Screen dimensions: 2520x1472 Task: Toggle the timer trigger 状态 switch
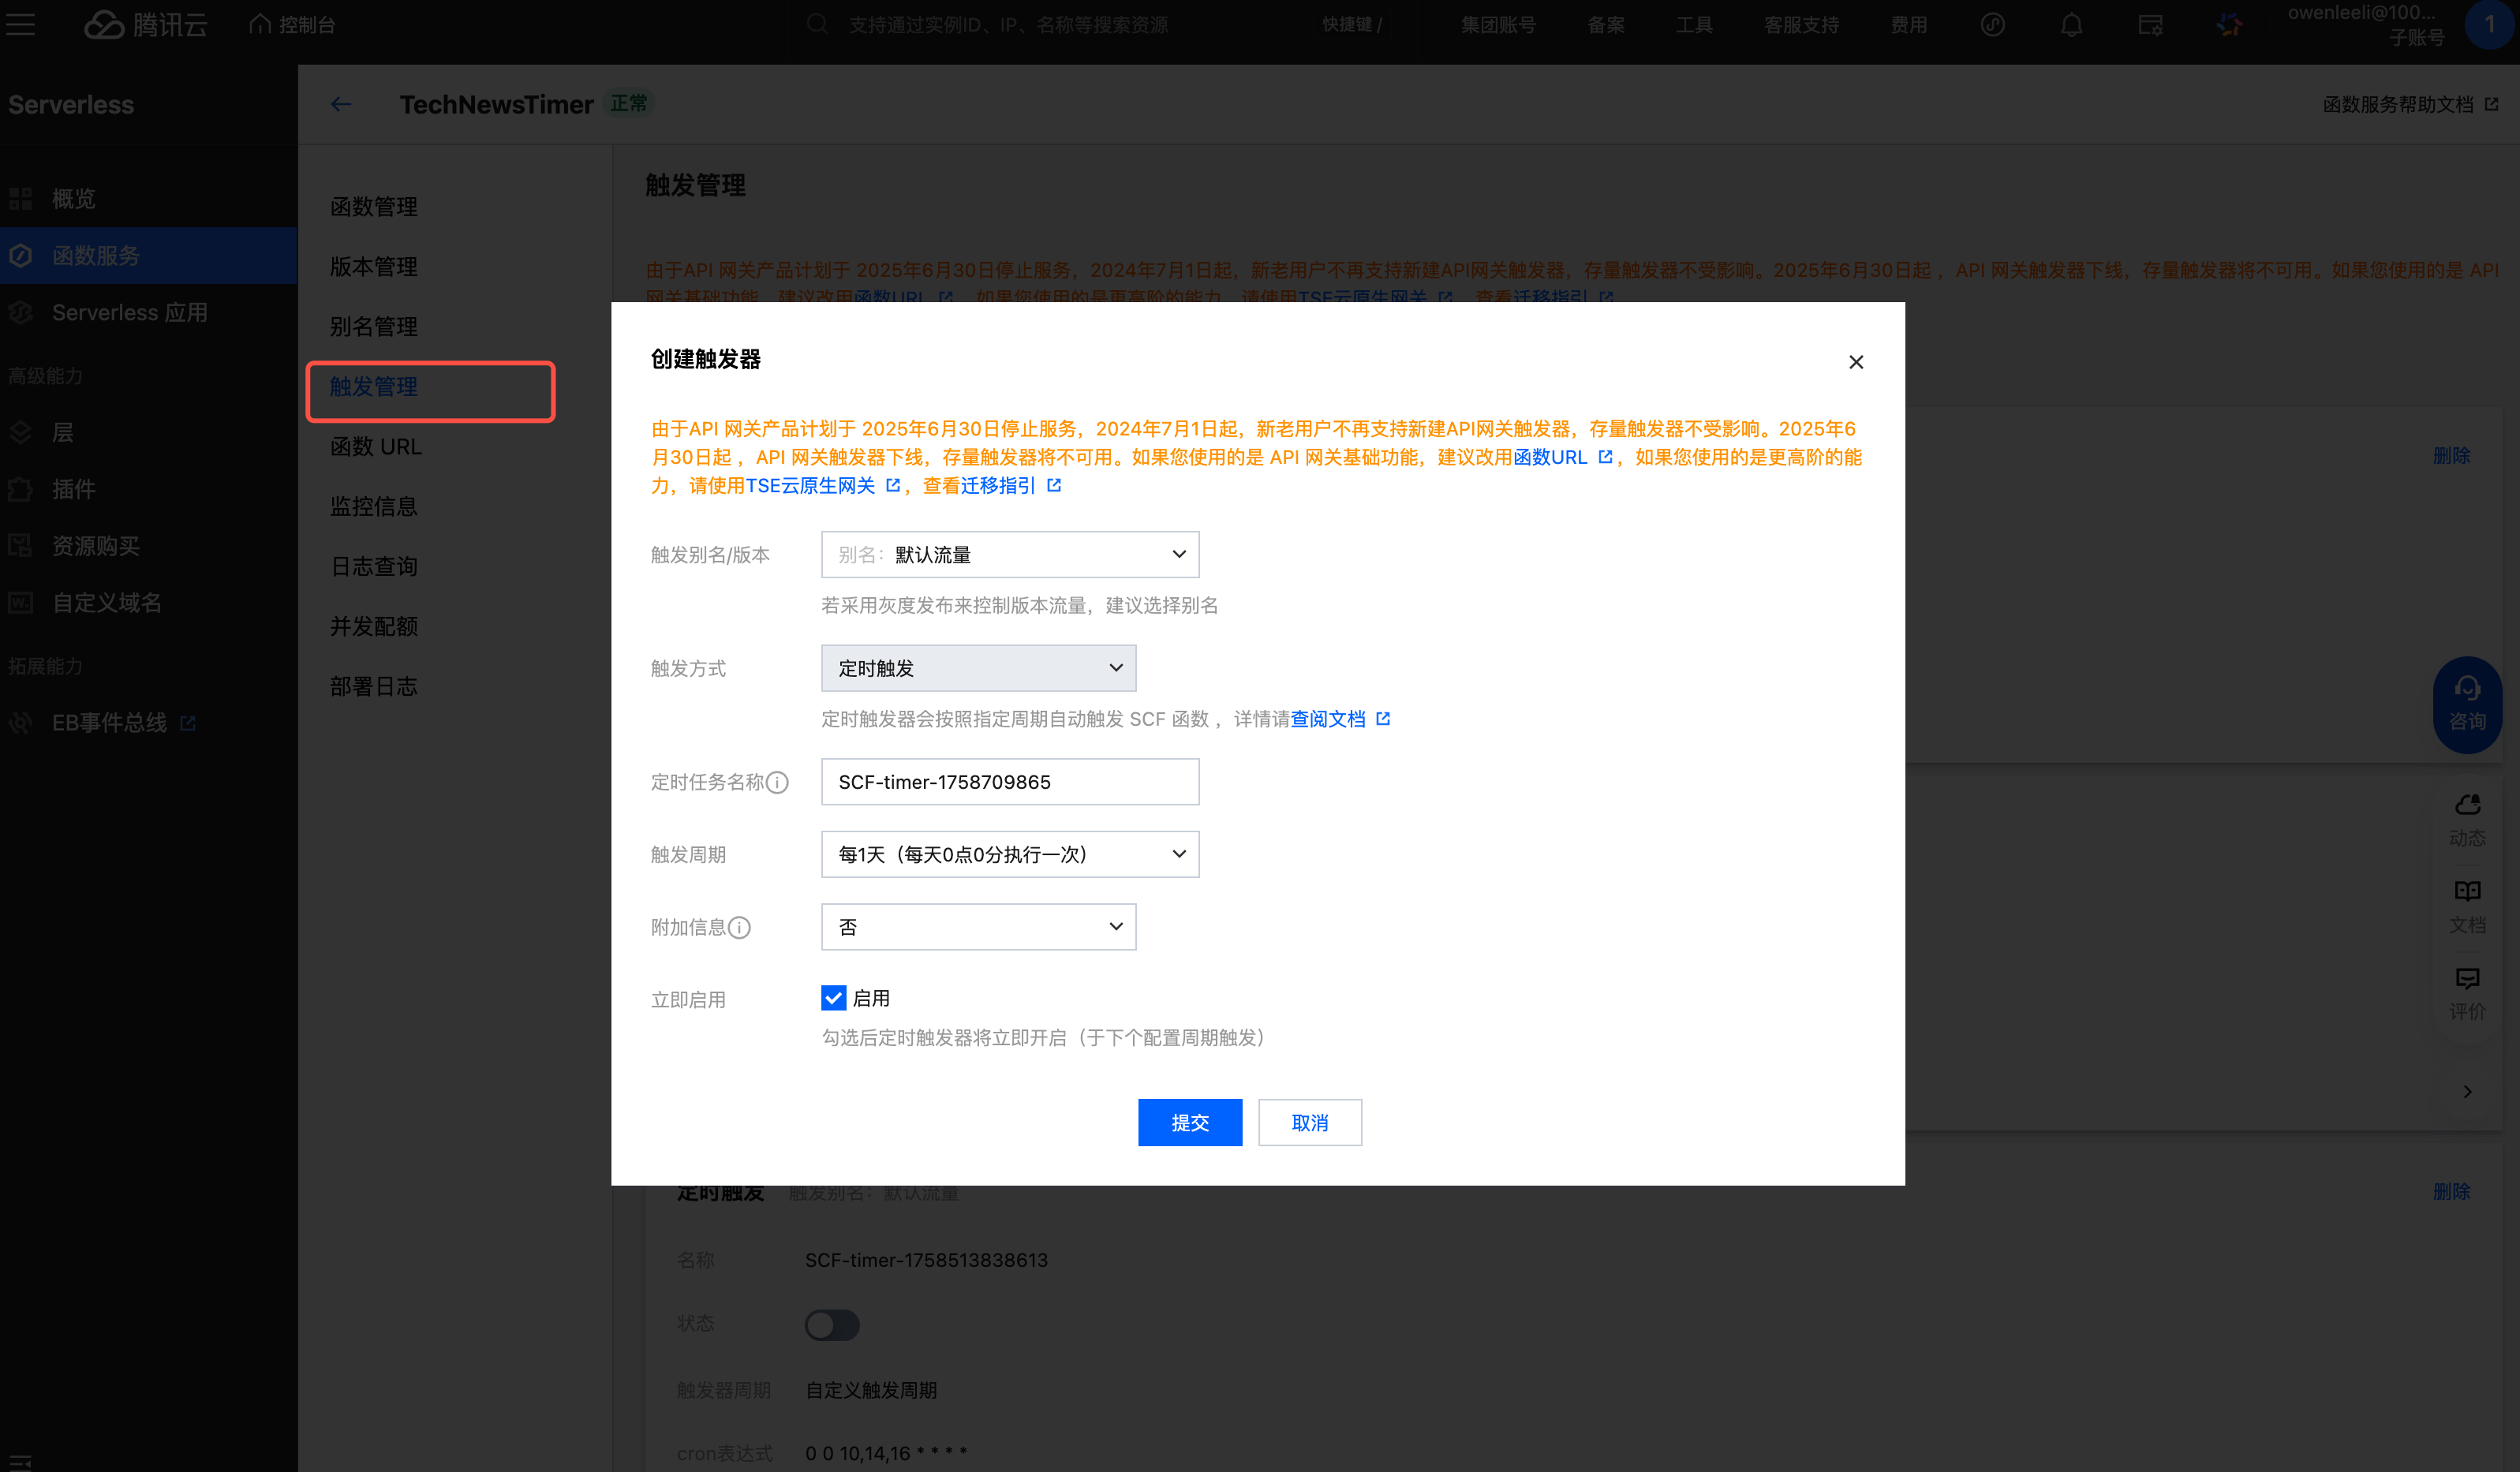[832, 1324]
